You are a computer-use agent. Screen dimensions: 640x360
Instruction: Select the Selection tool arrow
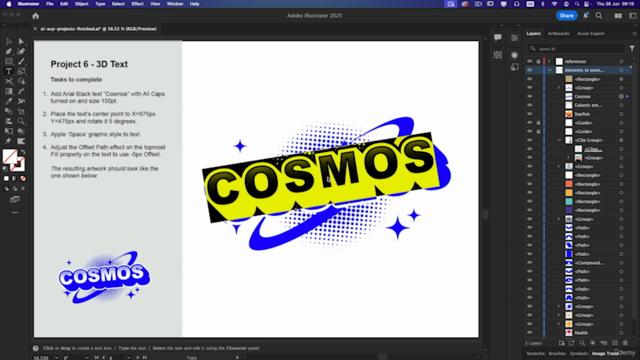(9, 41)
